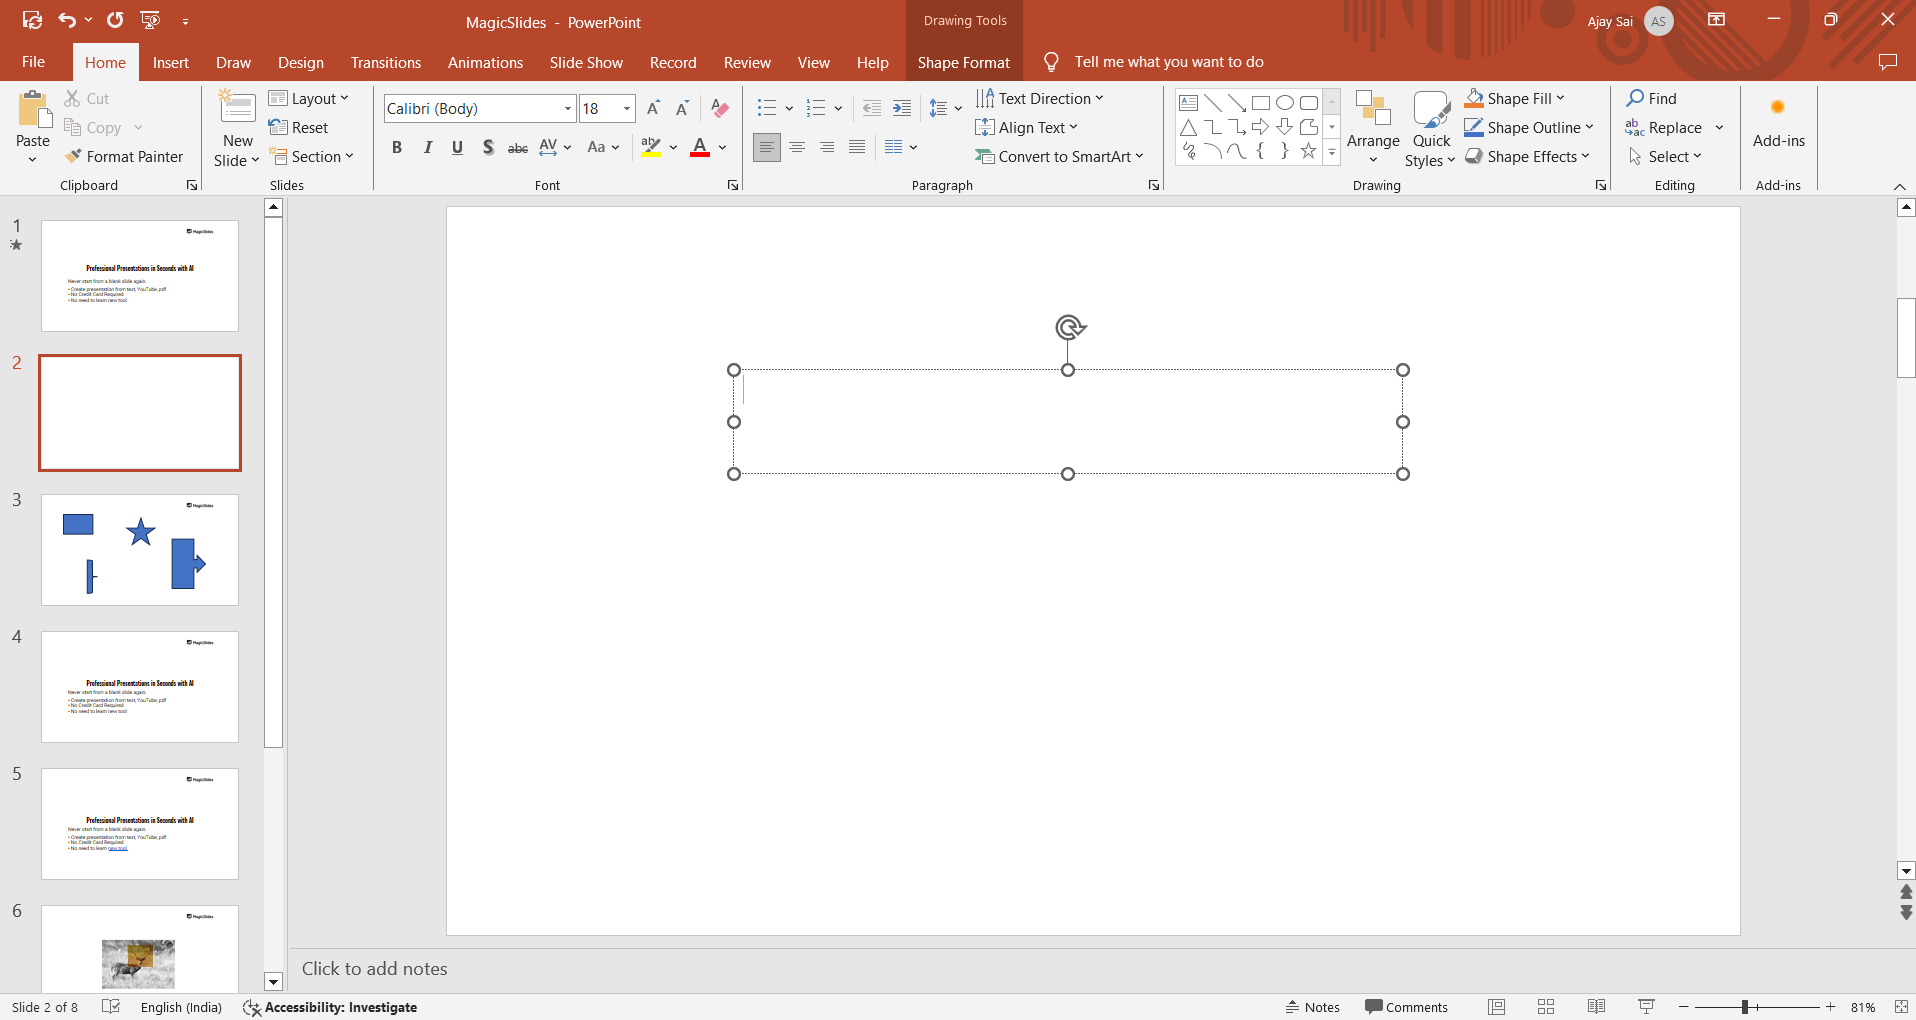
Task: Open the font name dropdown
Action: [x=567, y=108]
